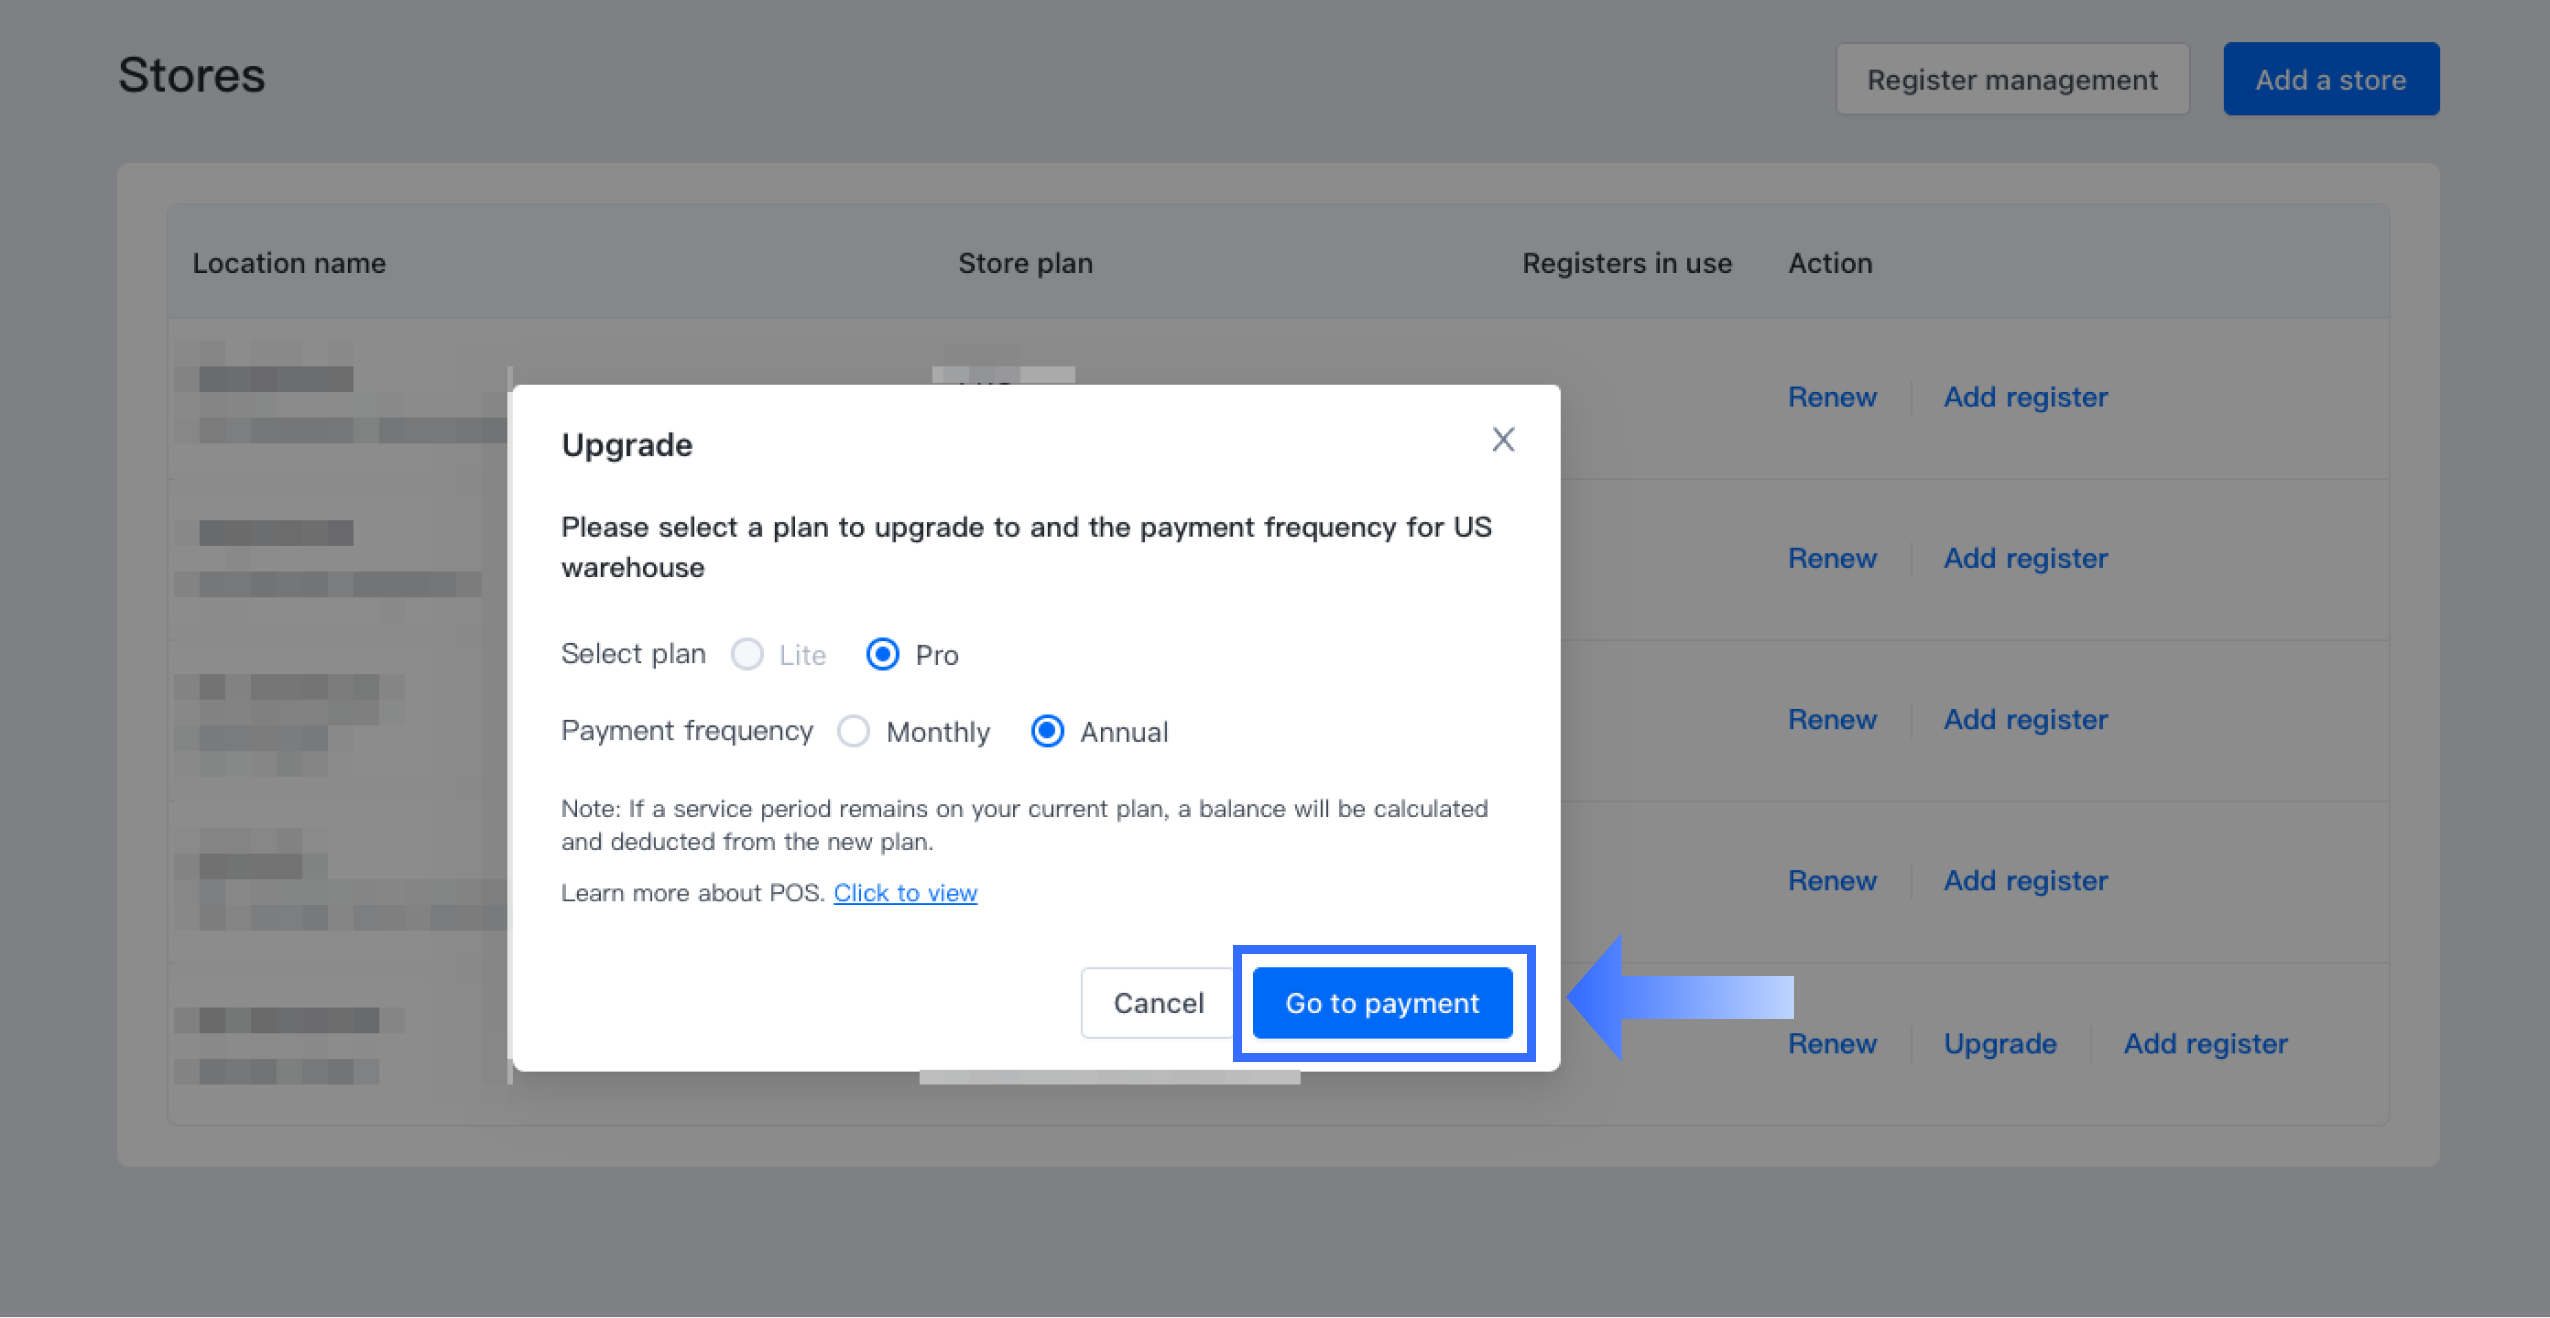Cancel the upgrade dialog
Viewport: 2550px width, 1318px height.
click(1158, 1003)
